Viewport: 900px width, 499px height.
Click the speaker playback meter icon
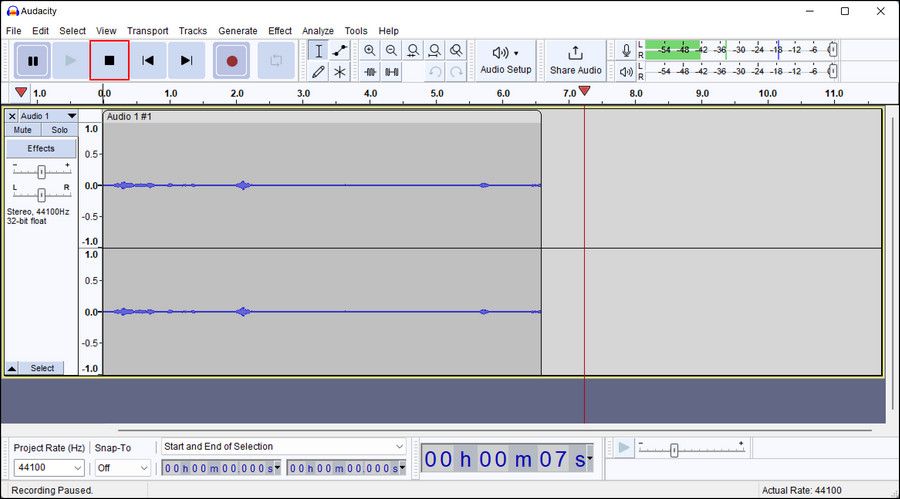point(626,72)
